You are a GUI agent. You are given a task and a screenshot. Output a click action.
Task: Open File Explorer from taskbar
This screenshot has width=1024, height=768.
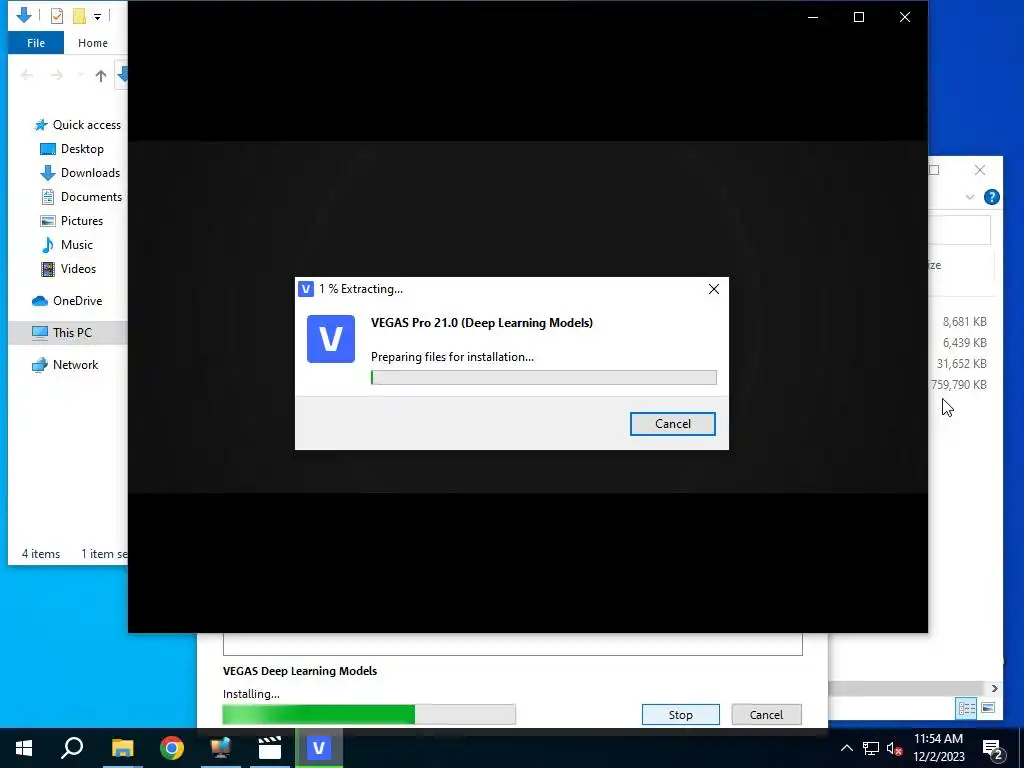[x=122, y=748]
